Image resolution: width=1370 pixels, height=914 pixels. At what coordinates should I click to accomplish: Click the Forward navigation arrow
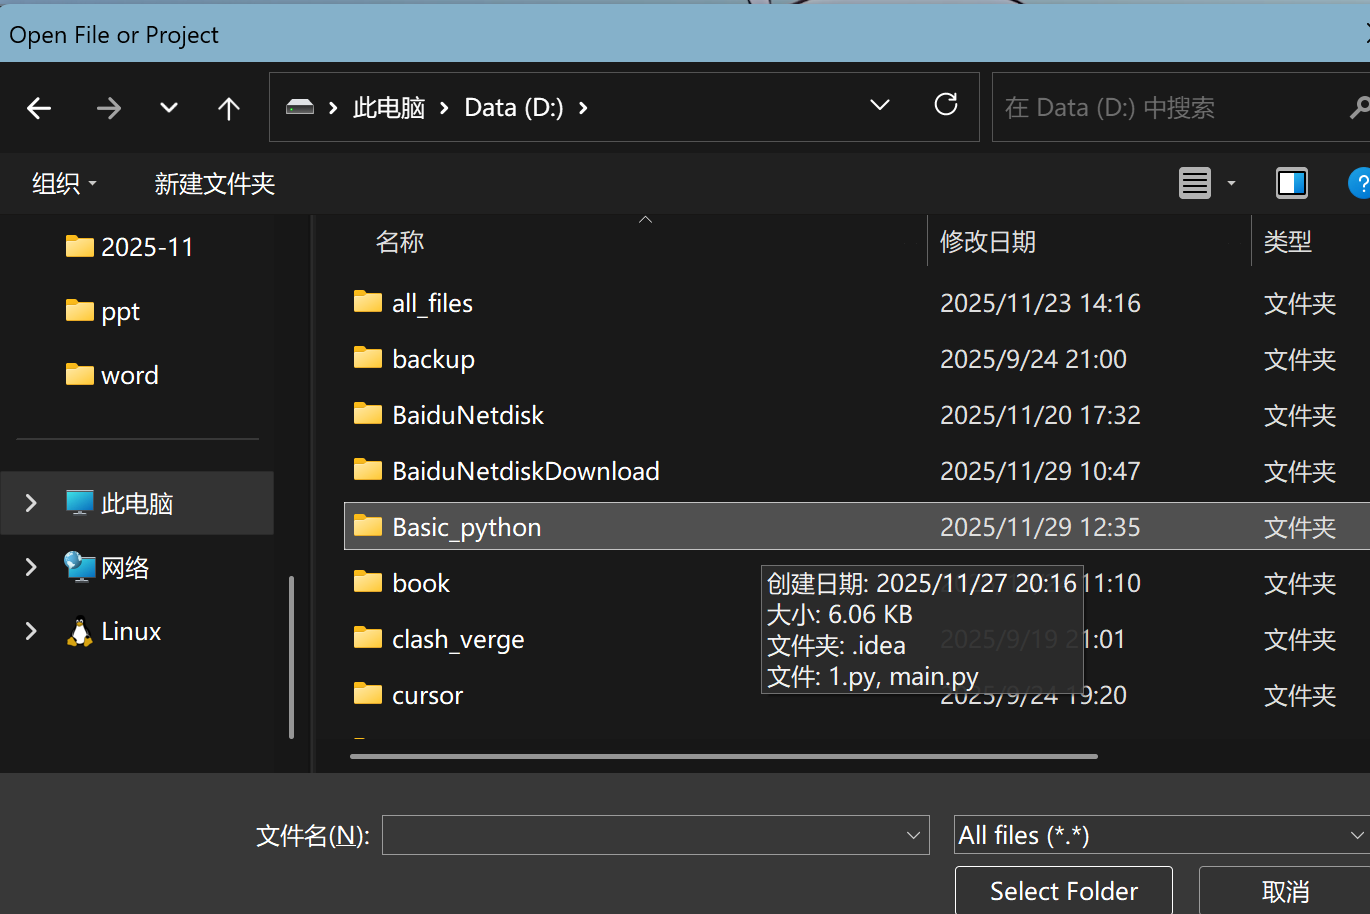[108, 108]
